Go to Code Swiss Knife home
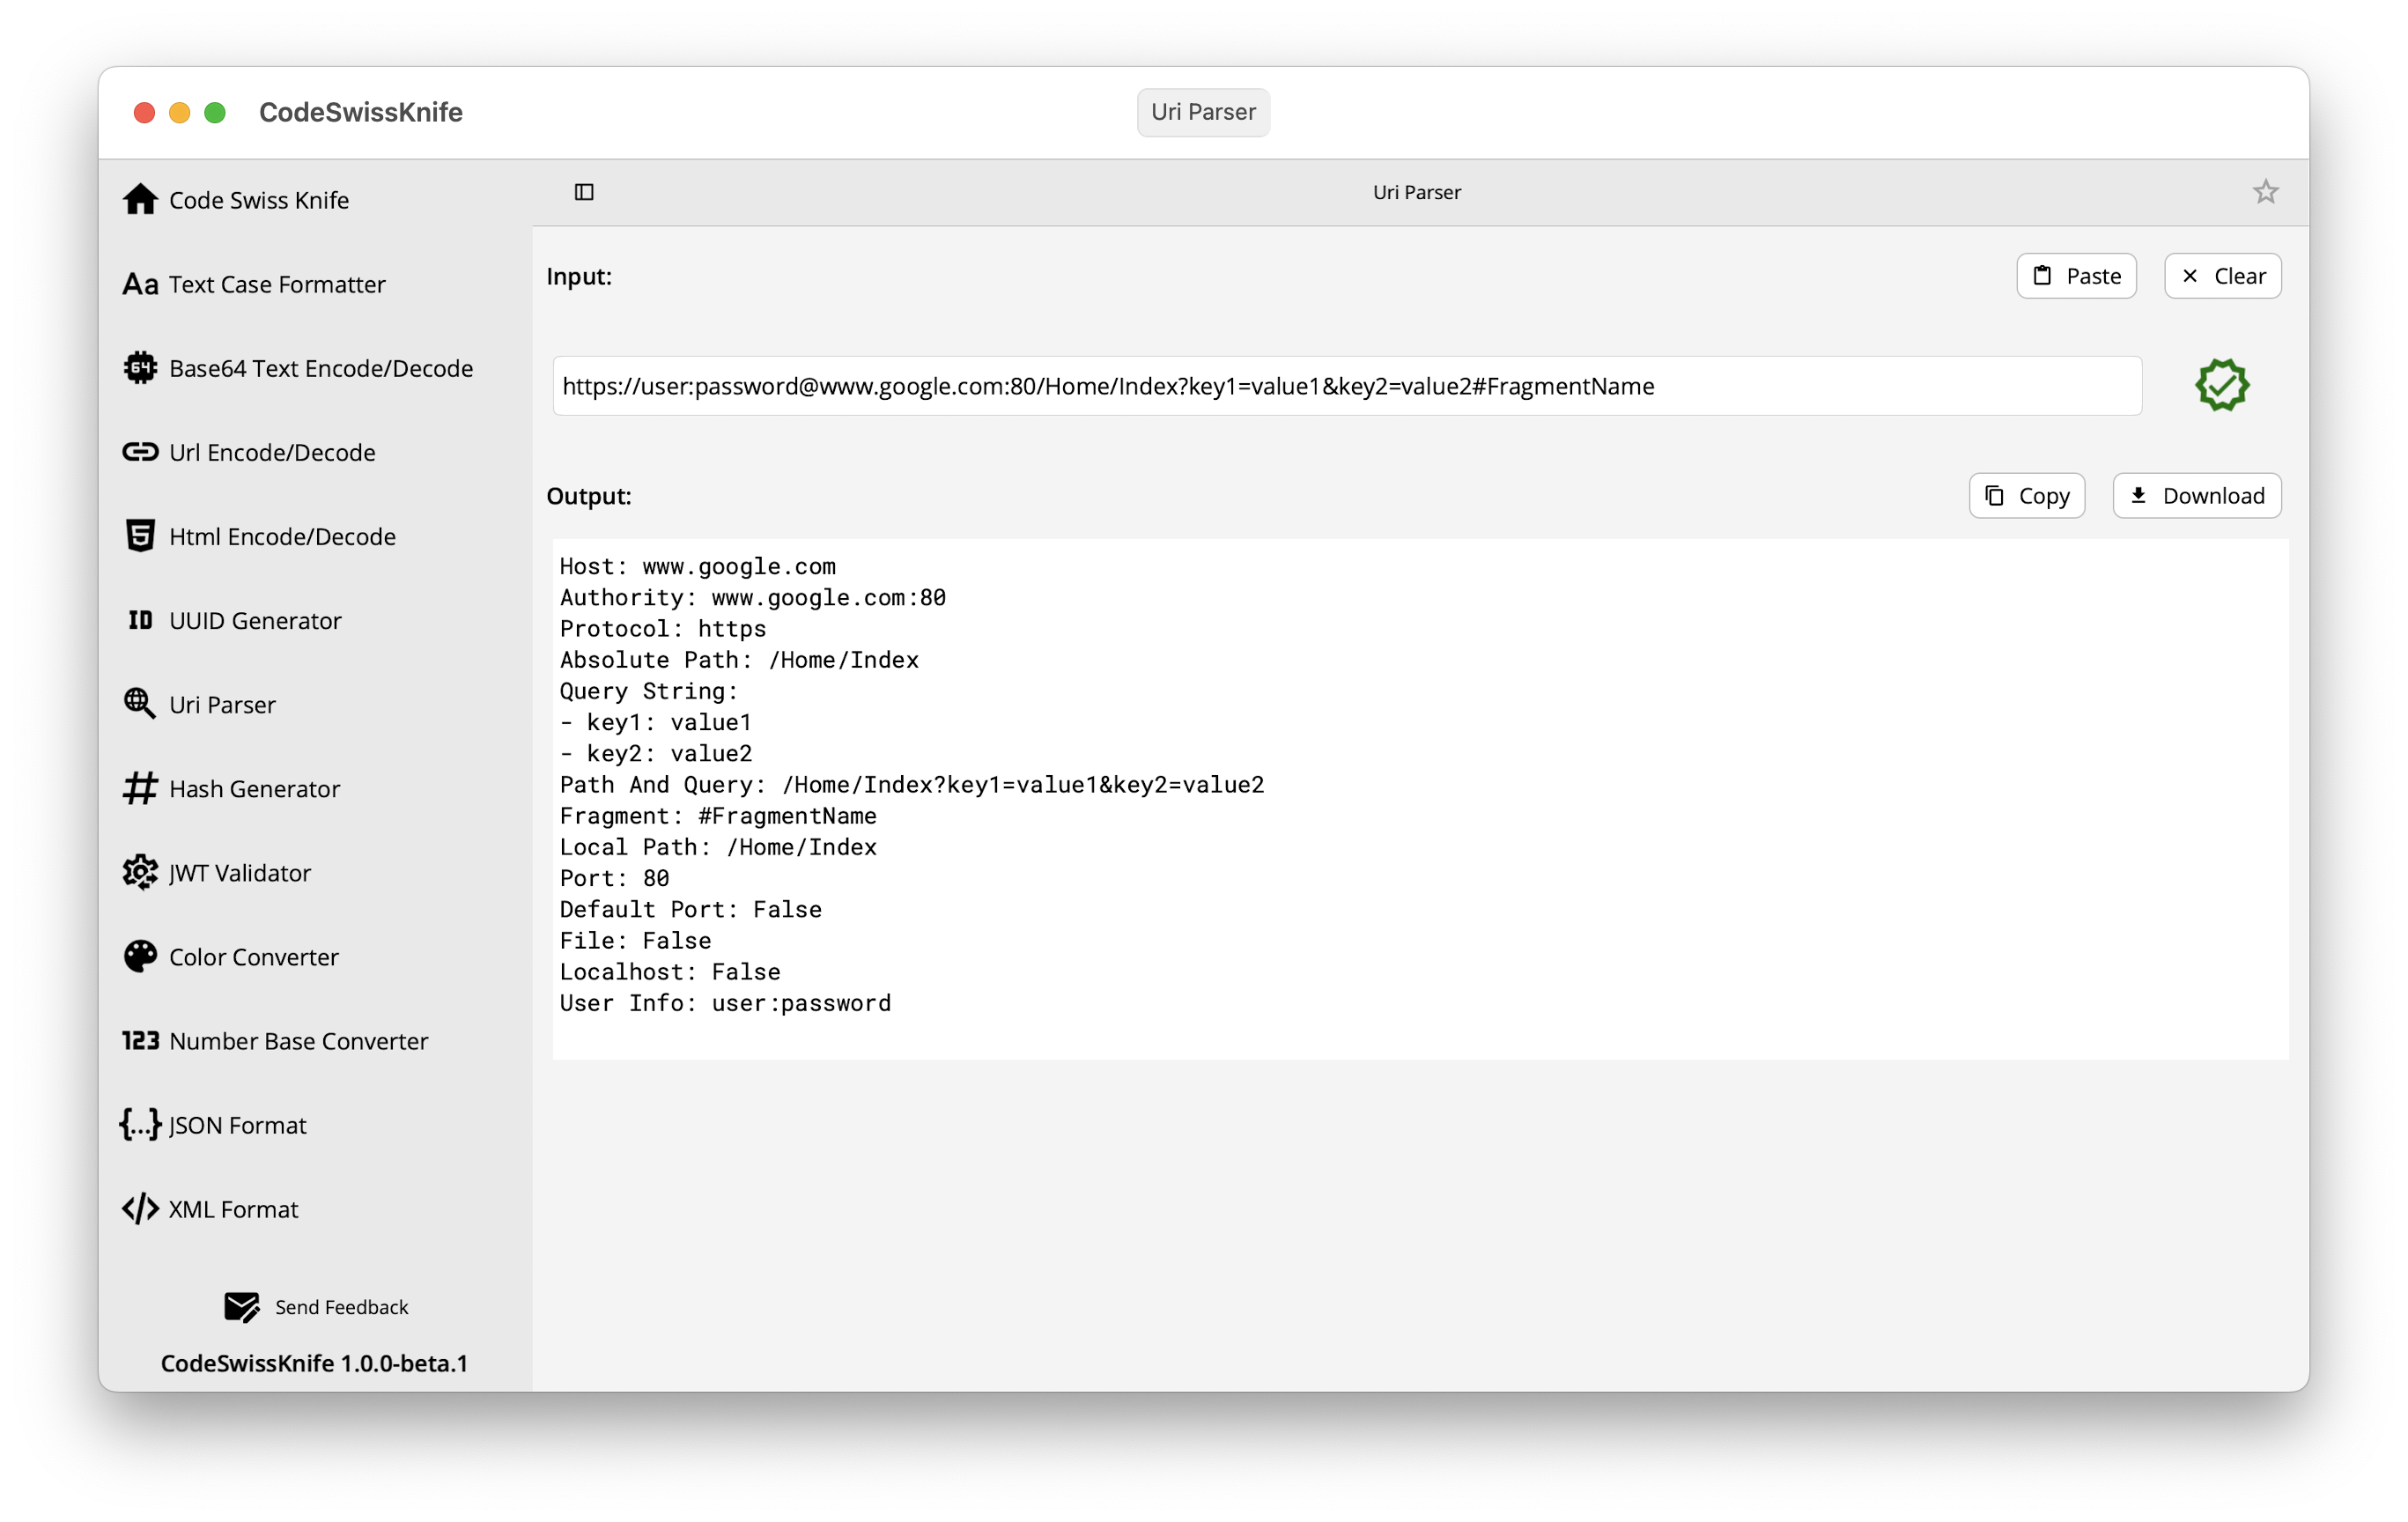The width and height of the screenshot is (2408, 1522). [259, 200]
